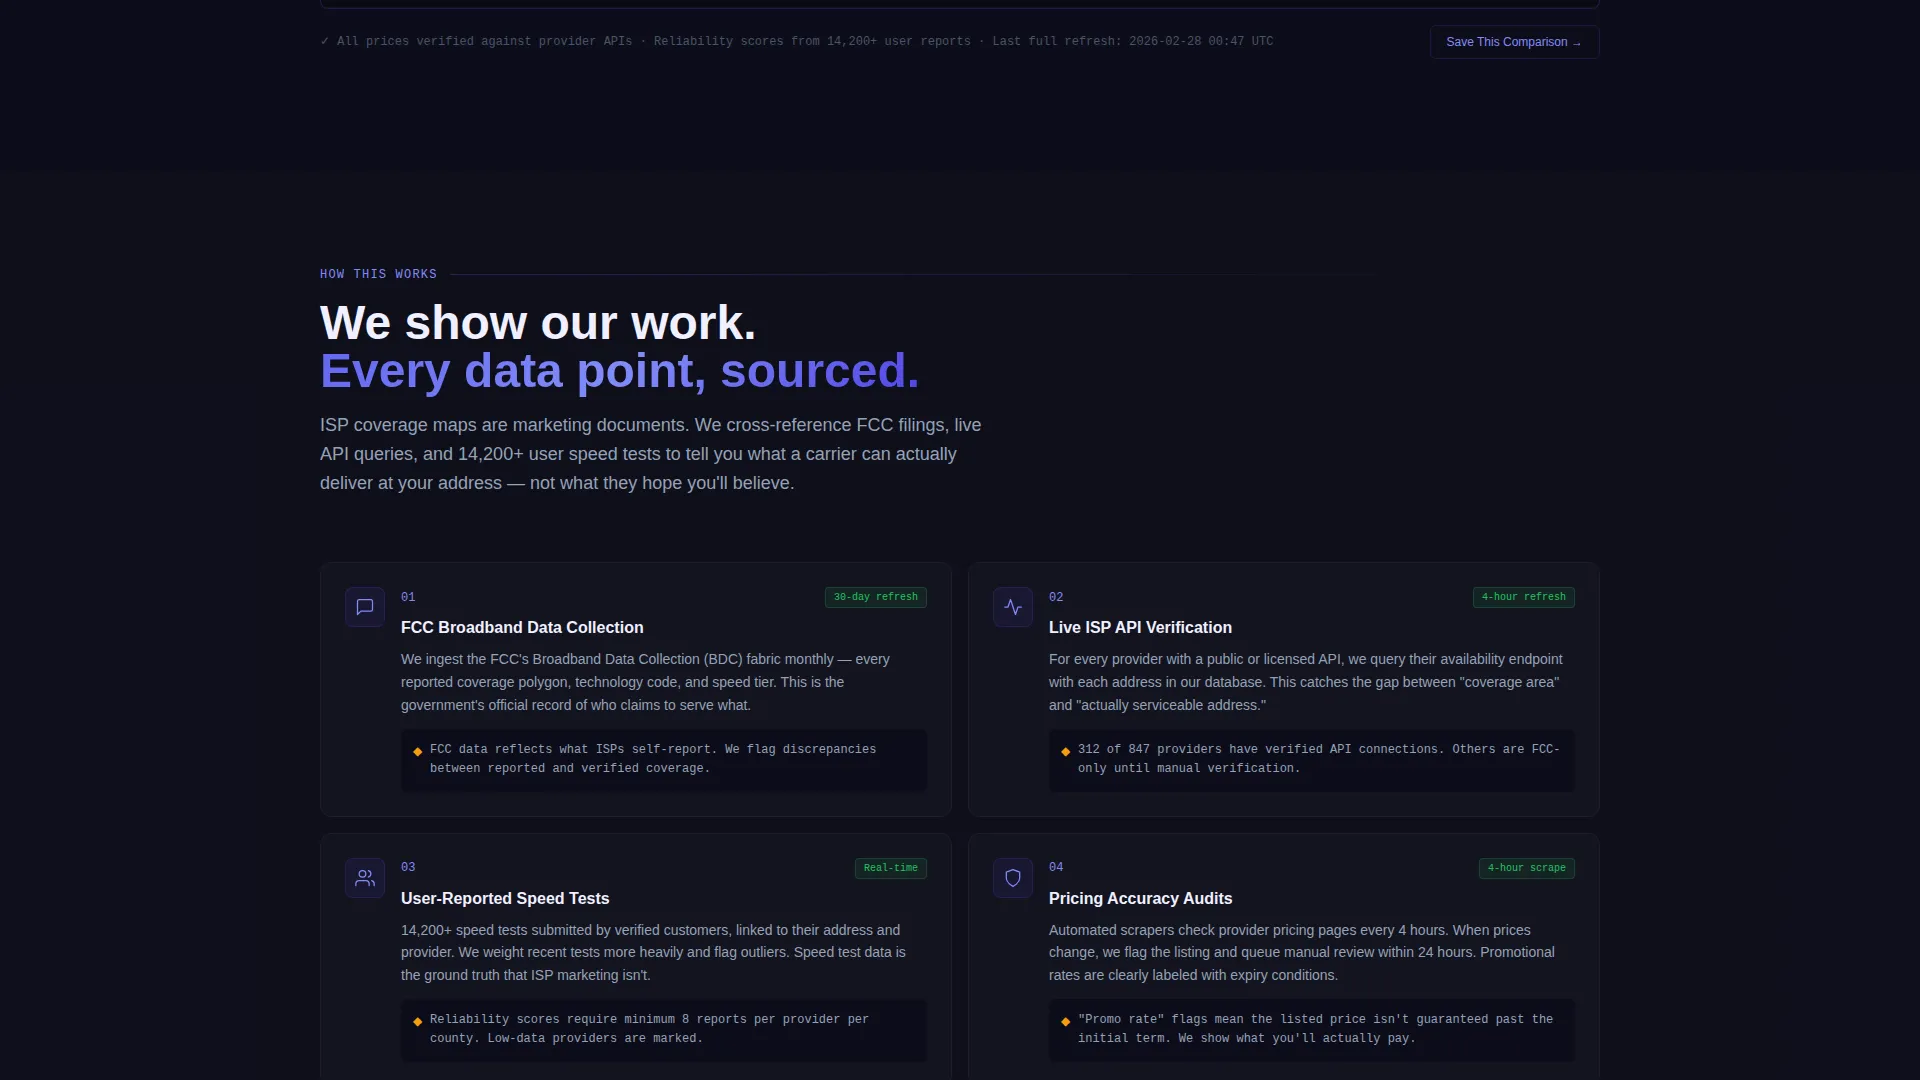This screenshot has width=1920, height=1080.
Task: Click the shield icon for Pricing Accuracy Audits
Action: pyautogui.click(x=1013, y=878)
